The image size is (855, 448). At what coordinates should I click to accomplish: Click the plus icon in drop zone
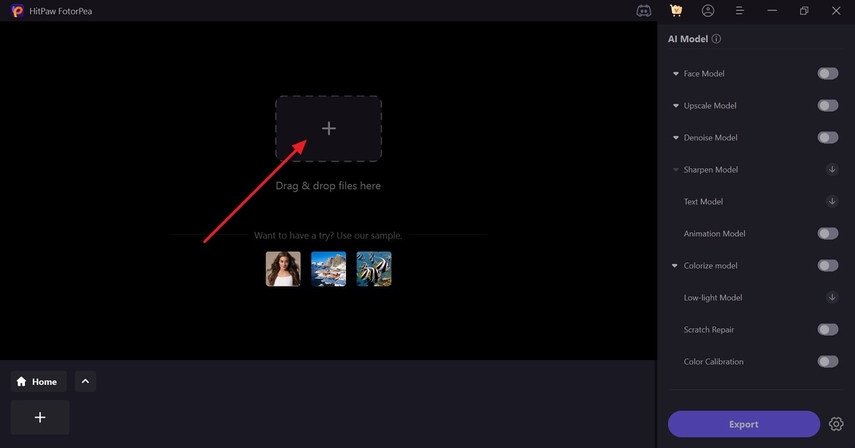328,128
